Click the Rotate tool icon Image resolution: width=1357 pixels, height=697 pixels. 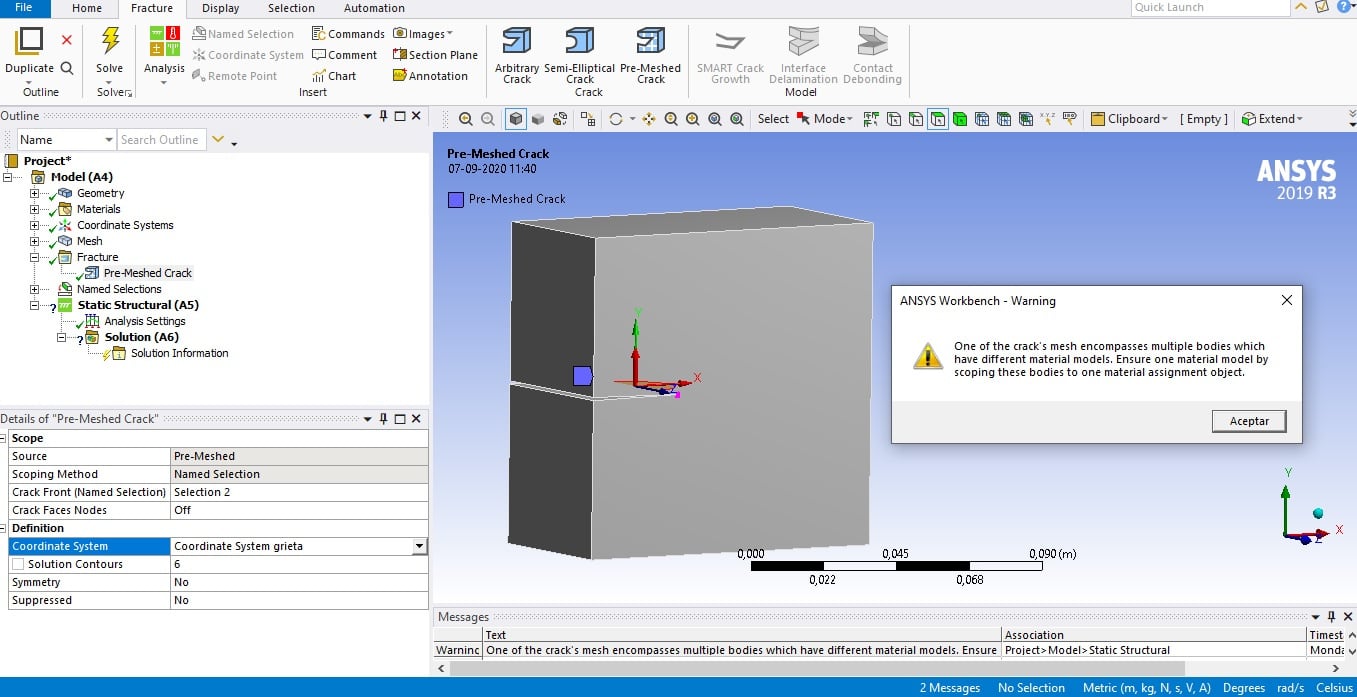coord(616,119)
